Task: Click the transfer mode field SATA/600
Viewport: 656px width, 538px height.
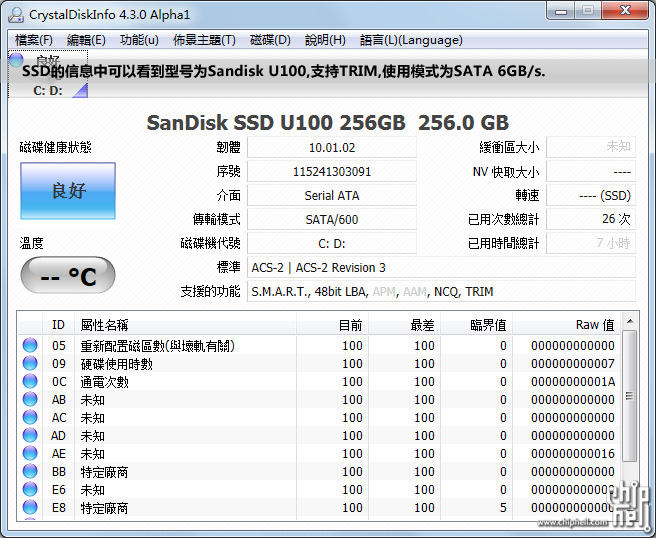Action: [332, 219]
